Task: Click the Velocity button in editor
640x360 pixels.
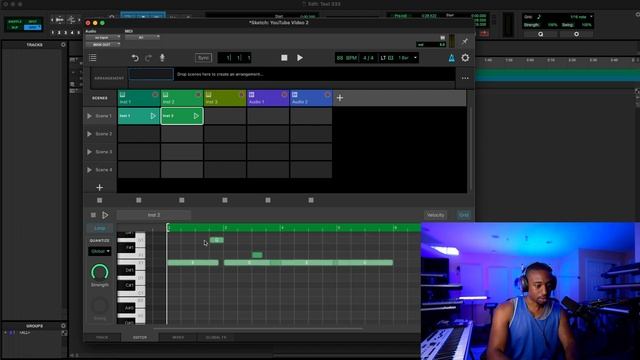Action: coord(436,215)
